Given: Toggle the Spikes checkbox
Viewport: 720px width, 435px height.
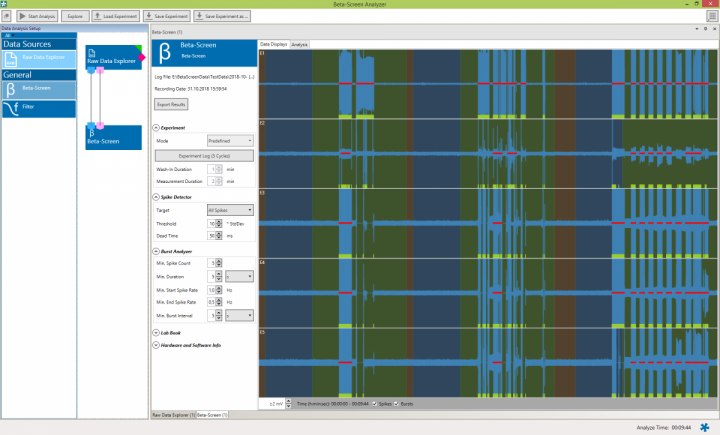Looking at the screenshot, I should tap(375, 403).
